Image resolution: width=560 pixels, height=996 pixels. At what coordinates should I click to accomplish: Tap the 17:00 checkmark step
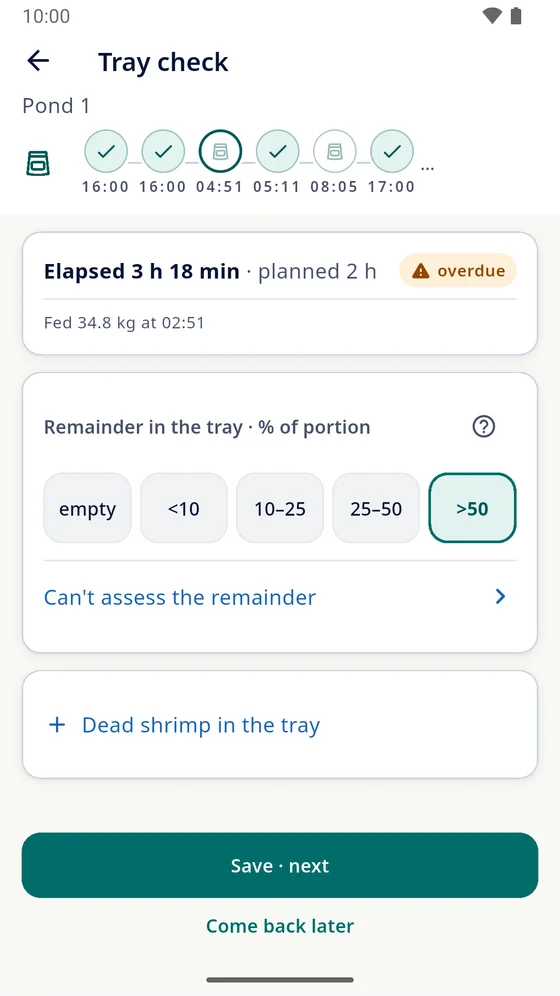point(392,151)
